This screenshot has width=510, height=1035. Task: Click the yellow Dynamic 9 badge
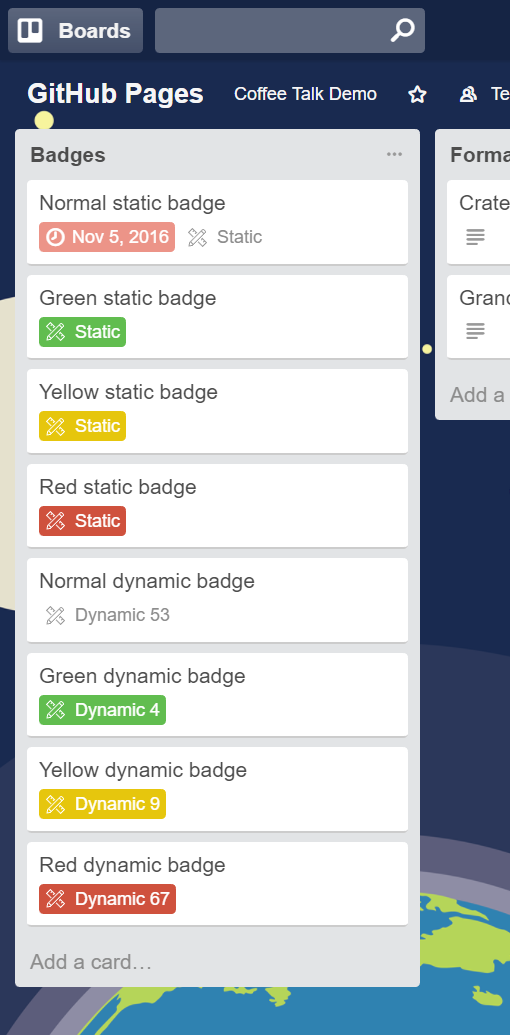pyautogui.click(x=102, y=804)
